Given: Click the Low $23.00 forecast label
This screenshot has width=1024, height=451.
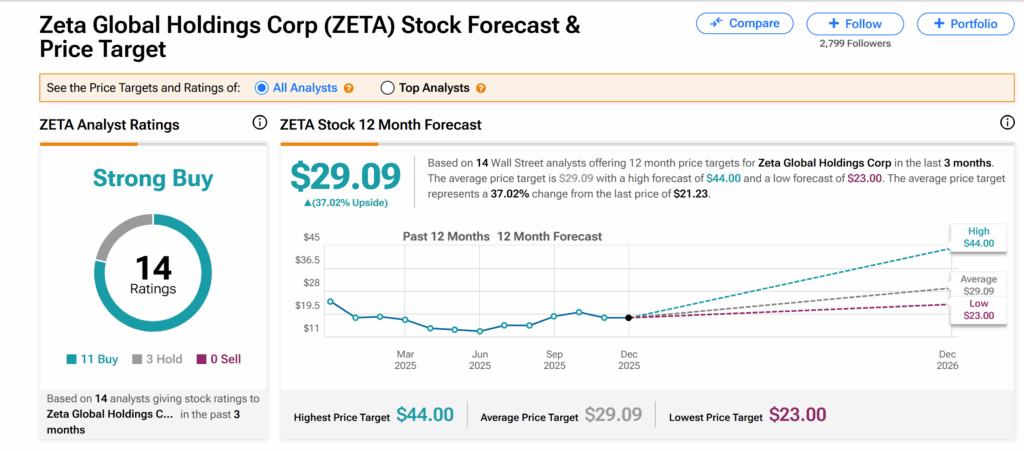Looking at the screenshot, I should (x=978, y=309).
